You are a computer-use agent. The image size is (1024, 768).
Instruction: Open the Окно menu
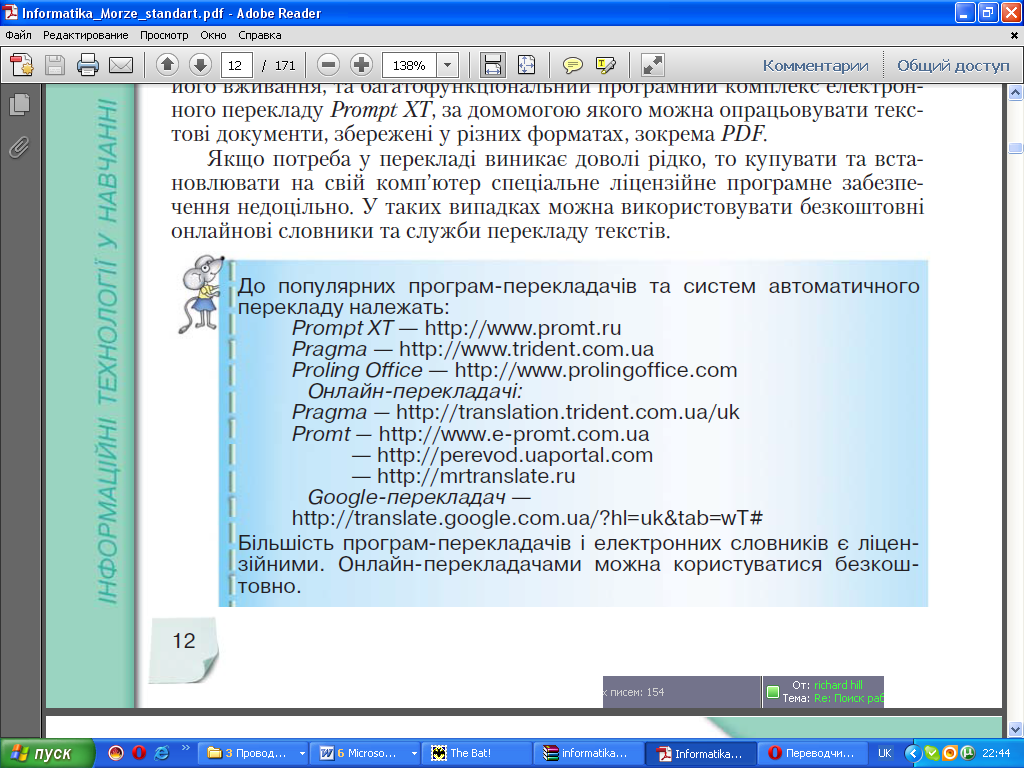(x=213, y=35)
